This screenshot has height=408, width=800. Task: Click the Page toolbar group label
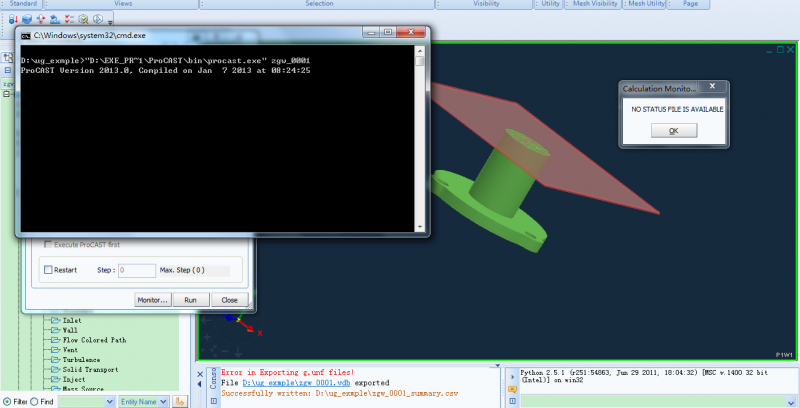click(x=690, y=4)
